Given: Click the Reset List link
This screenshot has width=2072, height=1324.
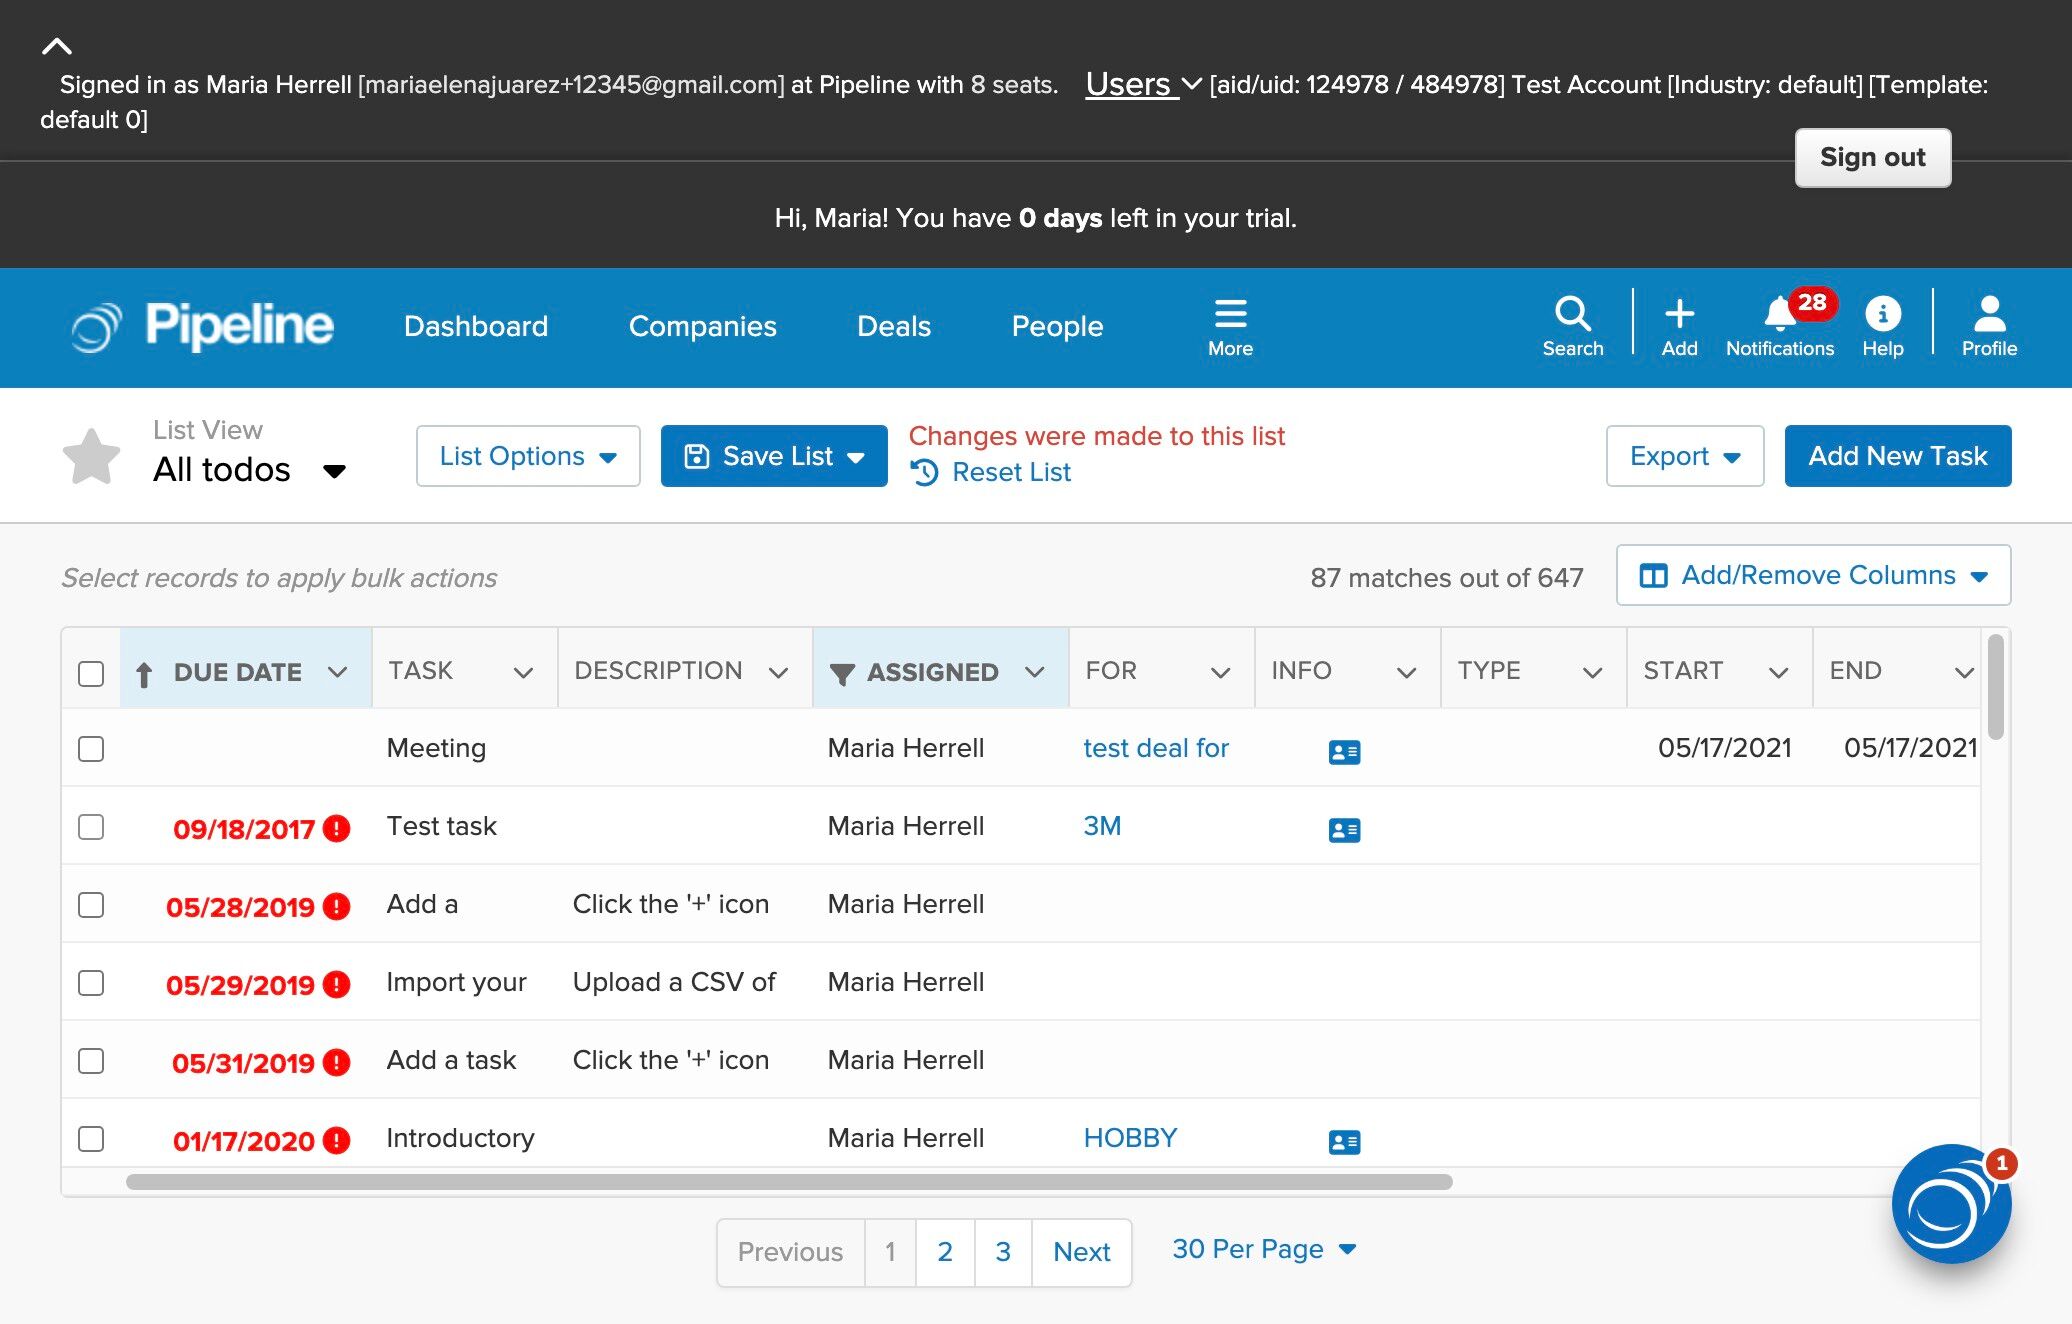Looking at the screenshot, I should 1010,472.
